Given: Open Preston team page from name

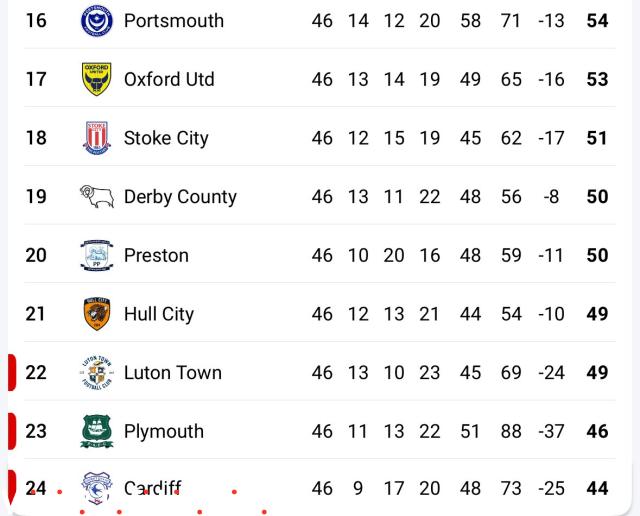Looking at the screenshot, I should pyautogui.click(x=156, y=255).
